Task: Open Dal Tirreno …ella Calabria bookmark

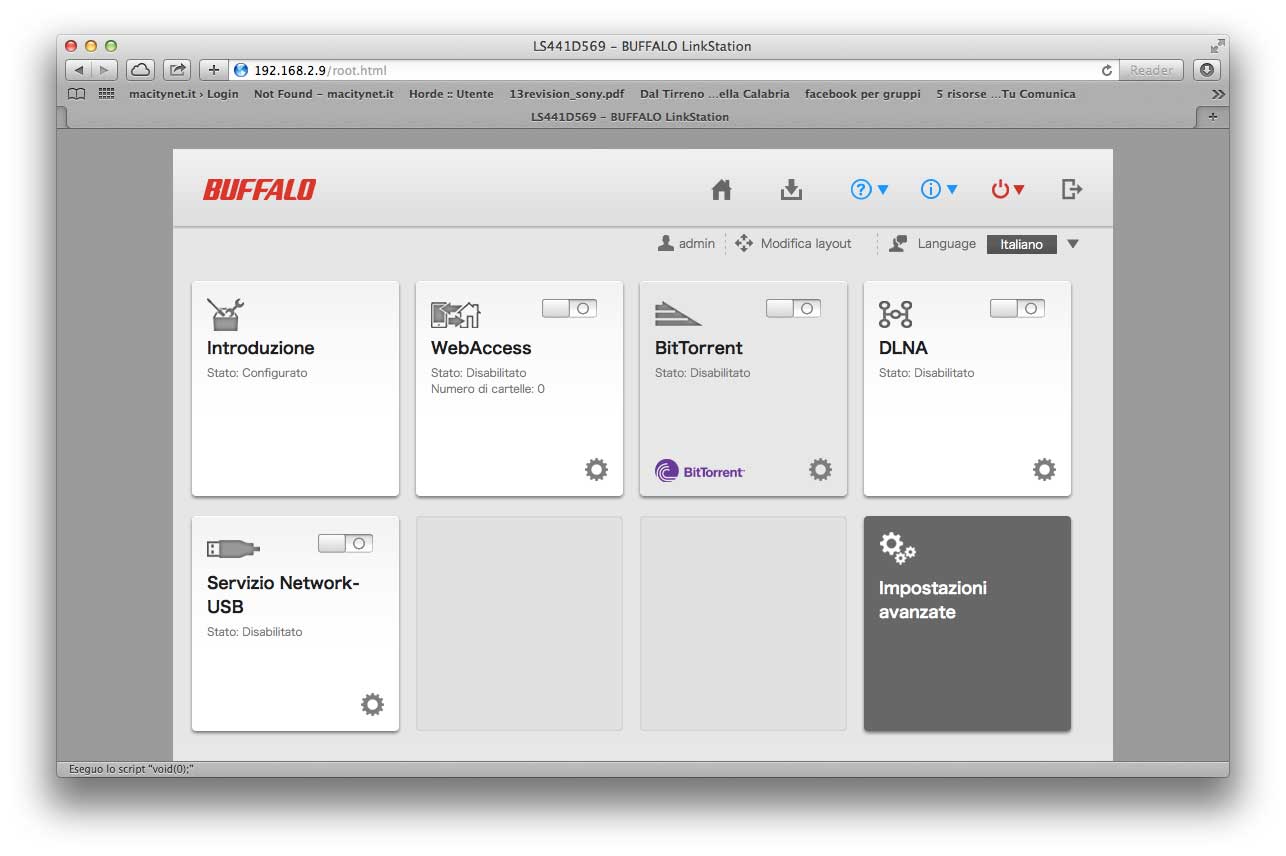Action: tap(714, 94)
